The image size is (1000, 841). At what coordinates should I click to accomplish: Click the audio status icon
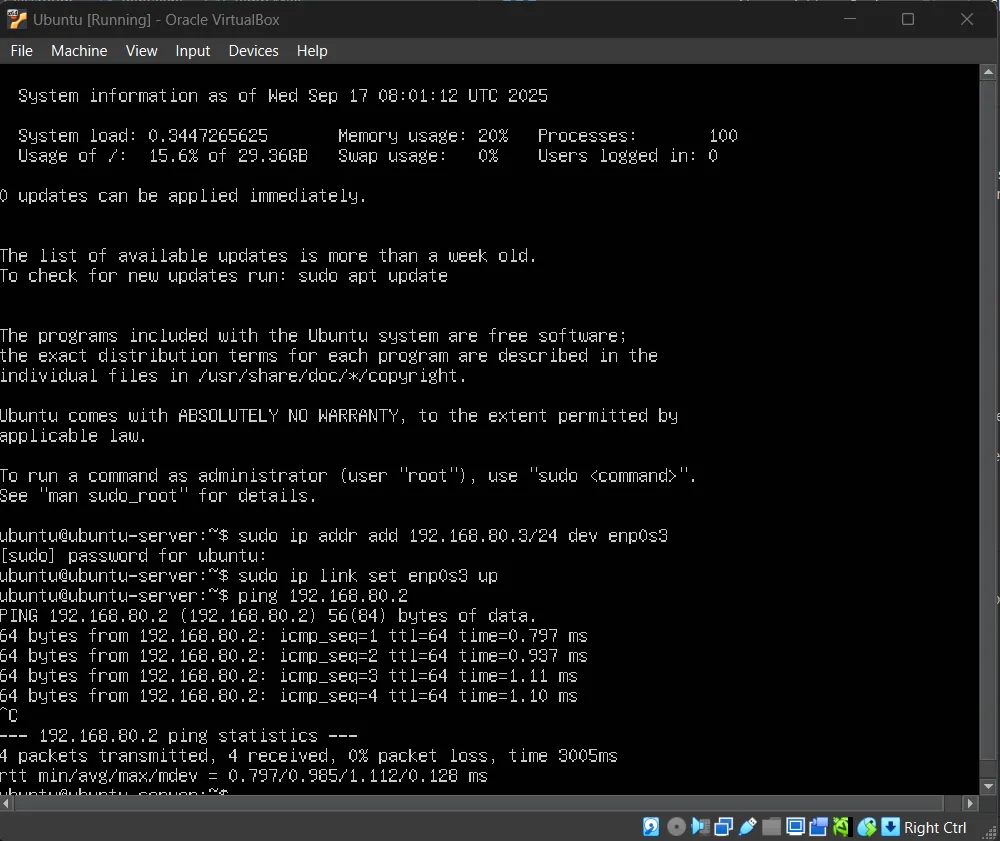[x=700, y=827]
